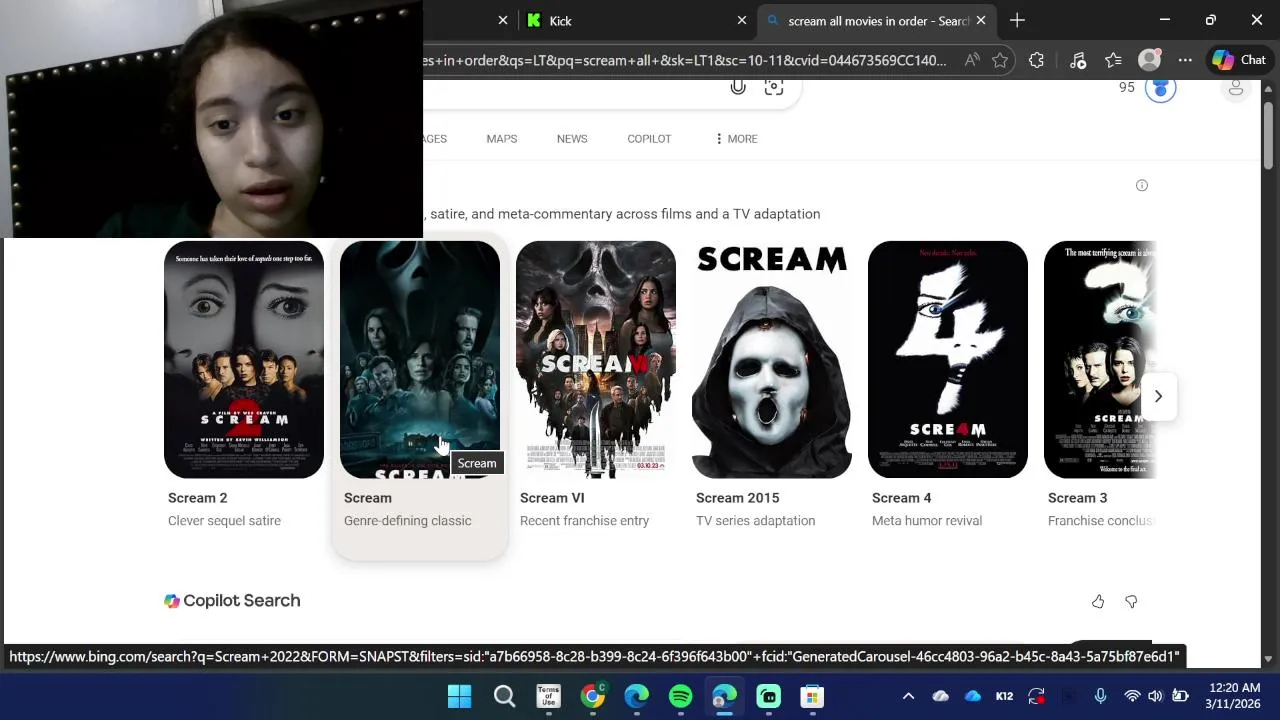Open Copilot Chat button

coord(1239,60)
